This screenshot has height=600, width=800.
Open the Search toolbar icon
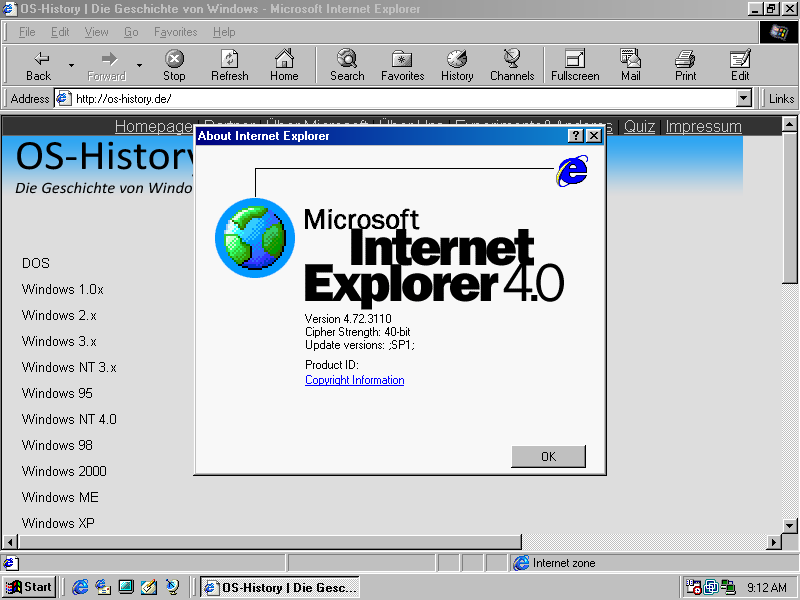pyautogui.click(x=347, y=59)
